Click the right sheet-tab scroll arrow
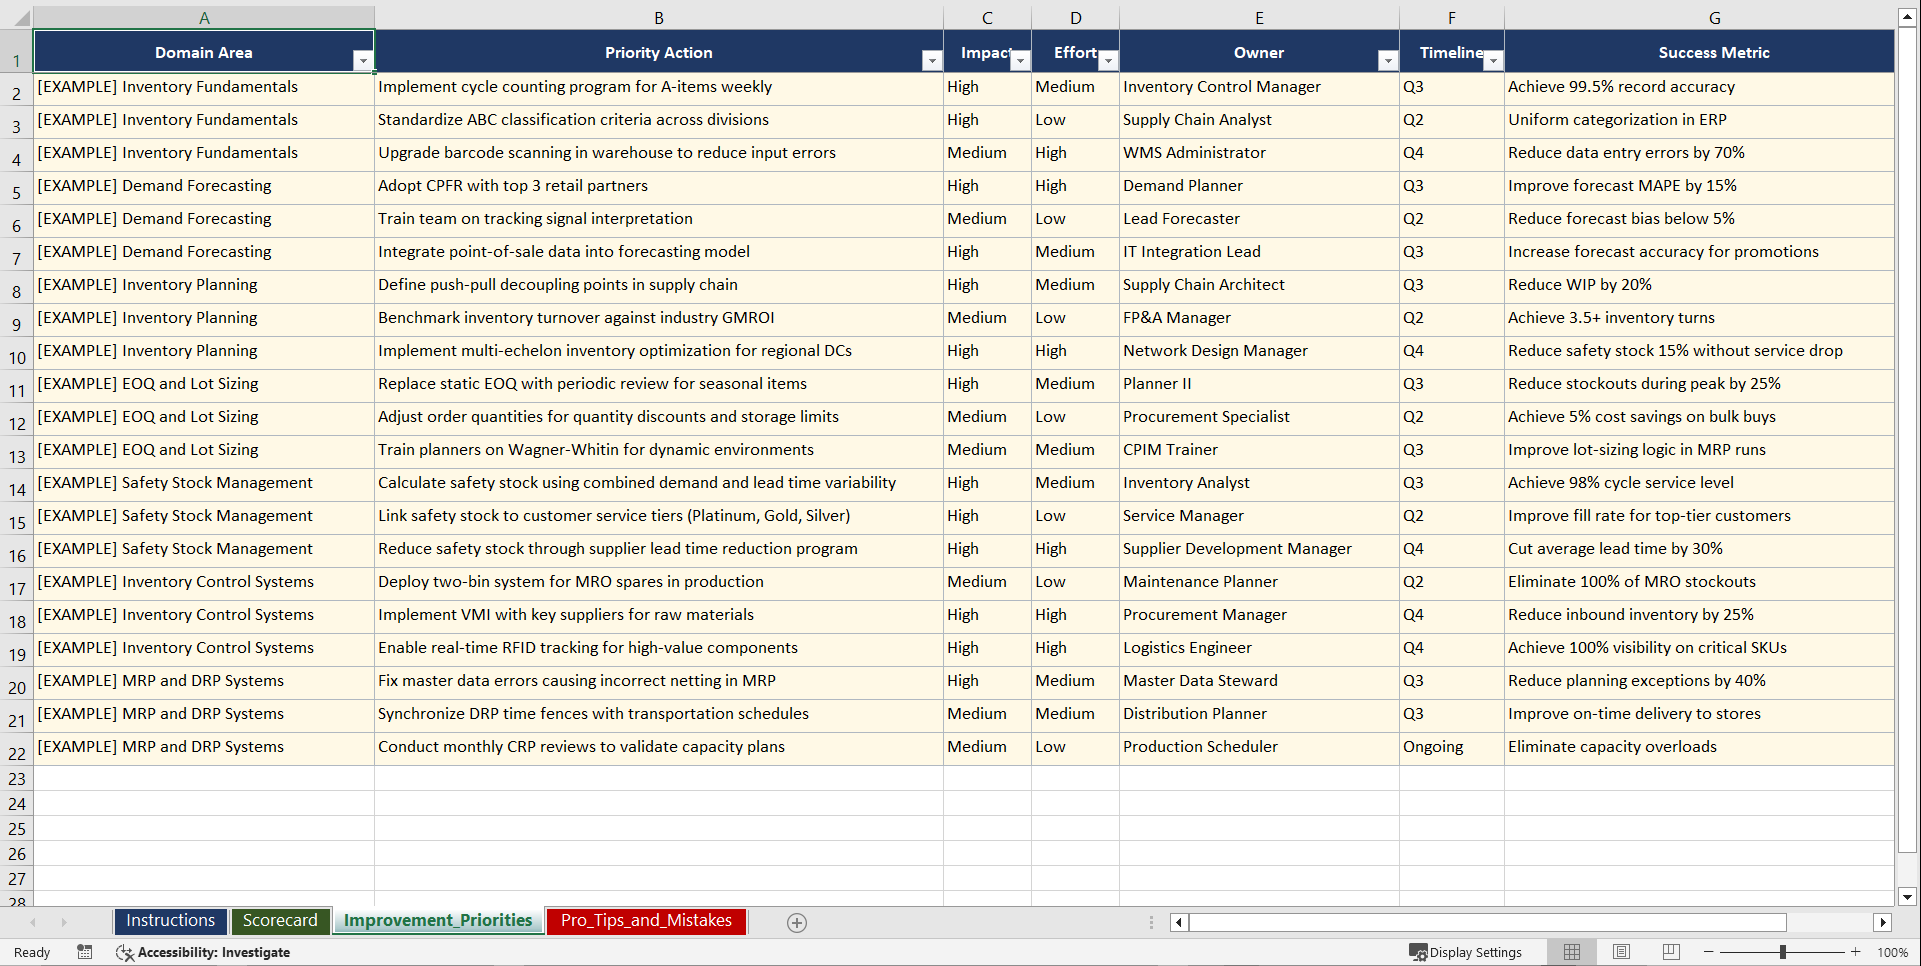 pyautogui.click(x=64, y=922)
